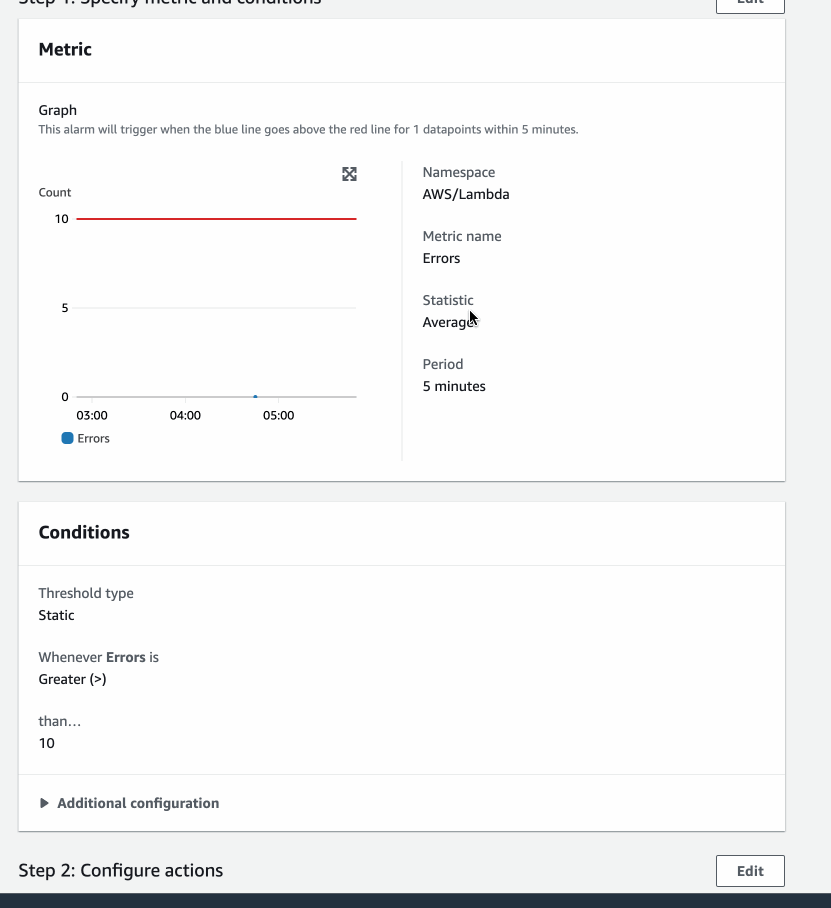Expand the metric graph to full screen
831x908 pixels.
348,174
